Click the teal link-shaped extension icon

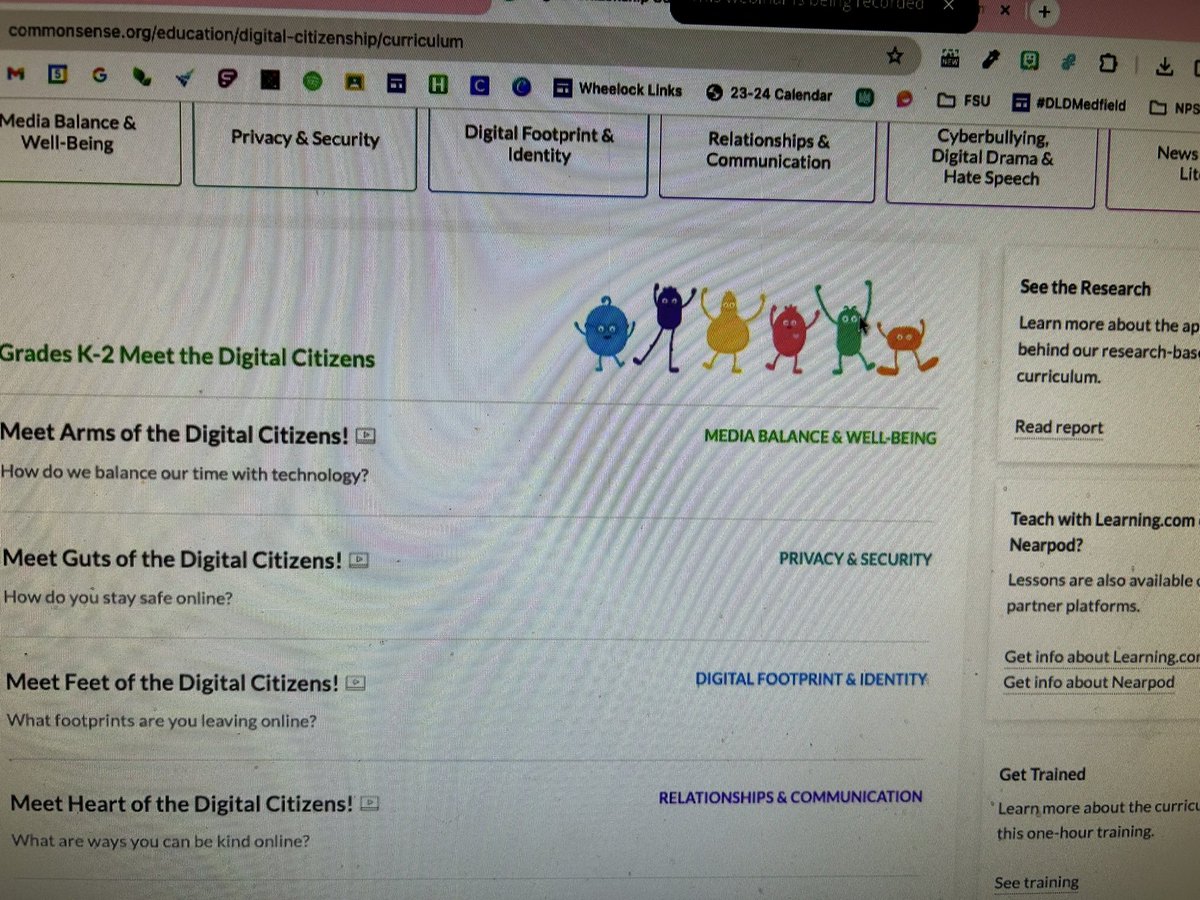point(1067,62)
